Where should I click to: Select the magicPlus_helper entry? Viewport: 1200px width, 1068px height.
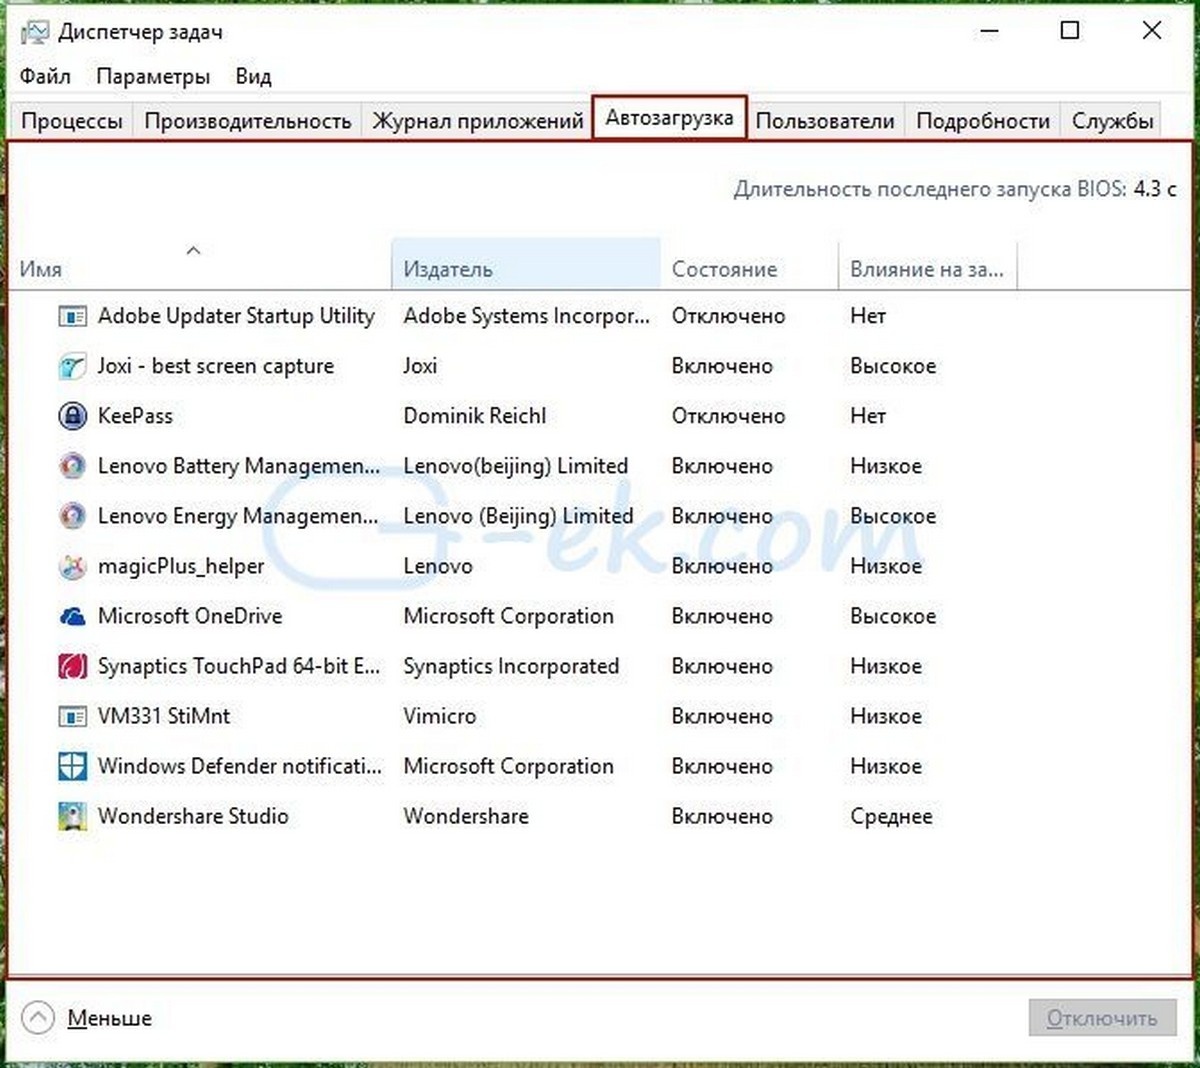click(x=181, y=566)
